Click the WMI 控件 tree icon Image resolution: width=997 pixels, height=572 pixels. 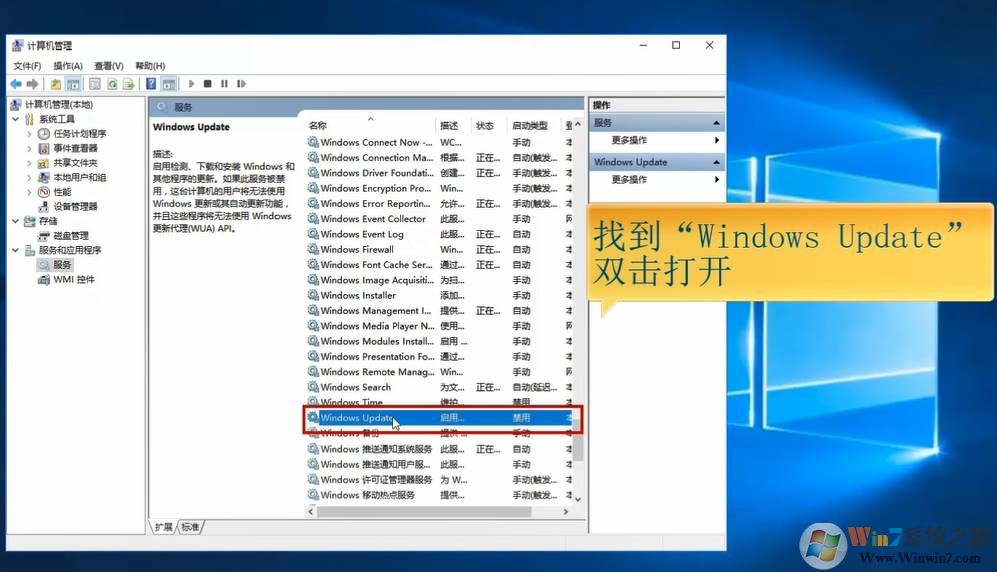click(x=44, y=280)
